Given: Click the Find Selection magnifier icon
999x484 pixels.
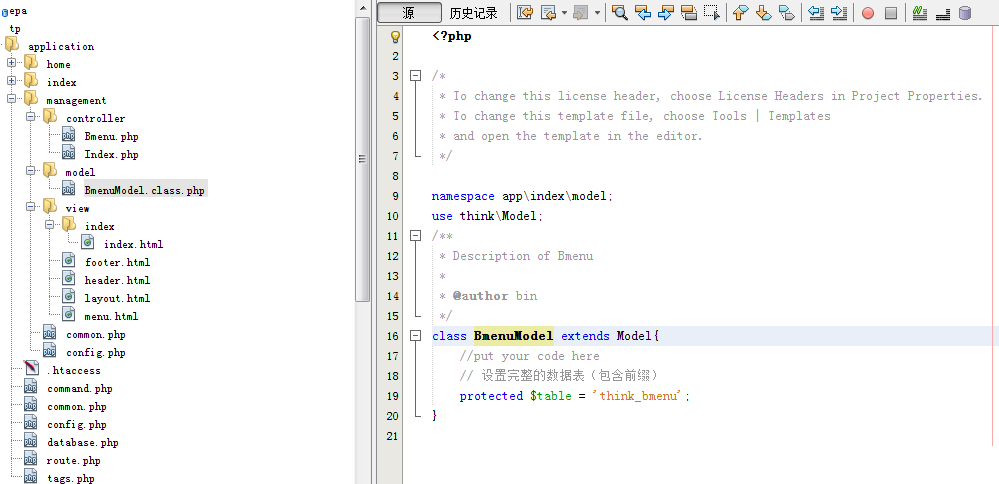Looking at the screenshot, I should click(620, 13).
